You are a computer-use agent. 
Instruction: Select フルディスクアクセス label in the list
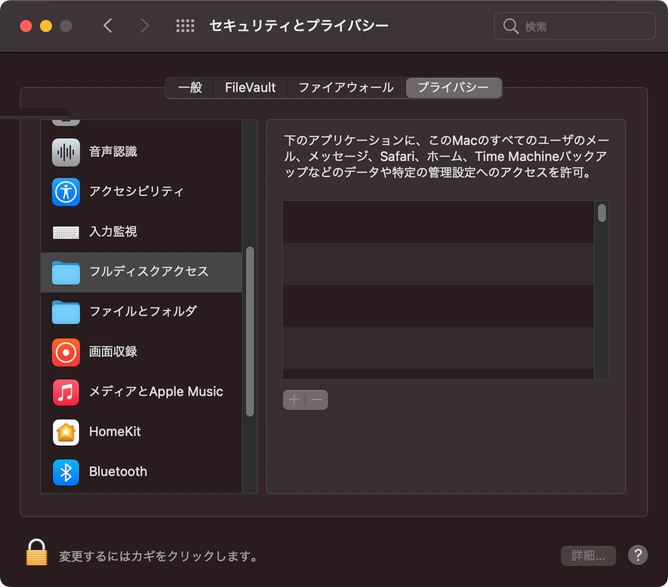click(x=149, y=272)
